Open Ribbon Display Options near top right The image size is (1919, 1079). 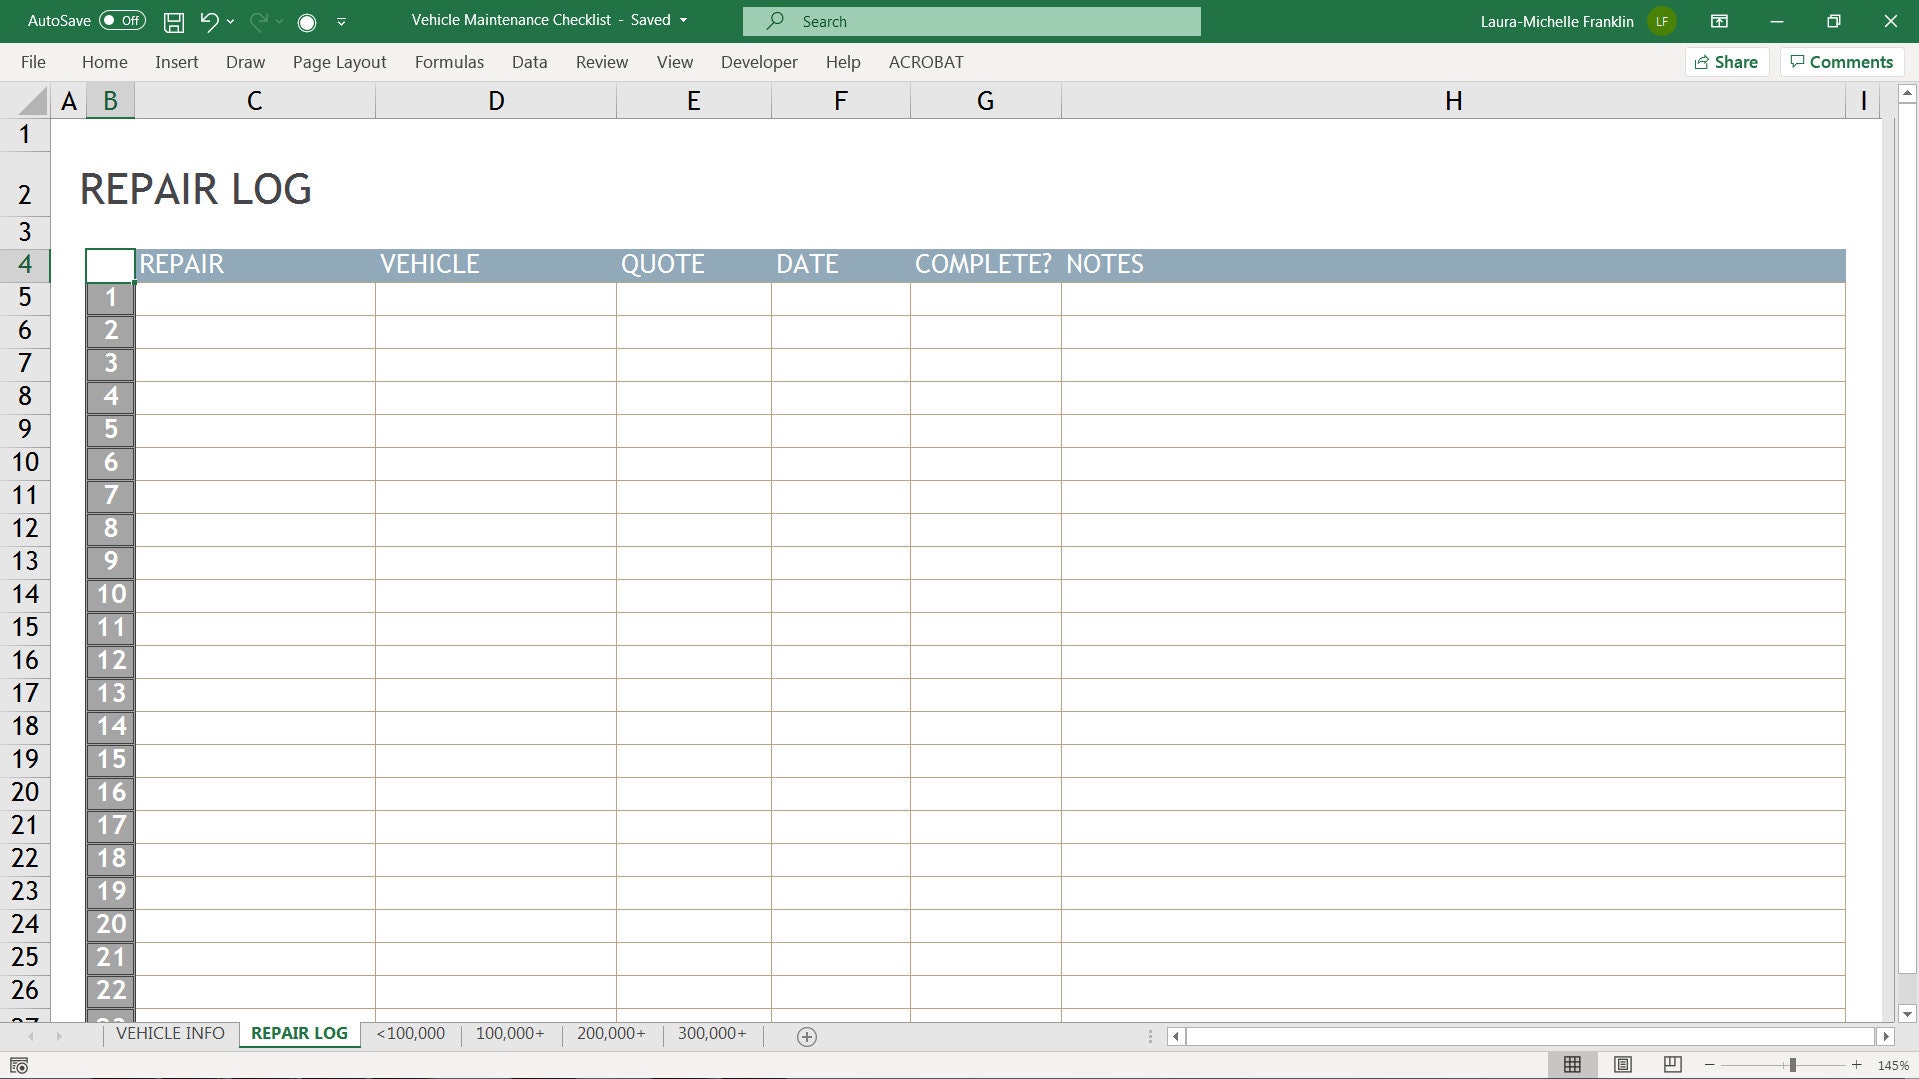[x=1720, y=21]
